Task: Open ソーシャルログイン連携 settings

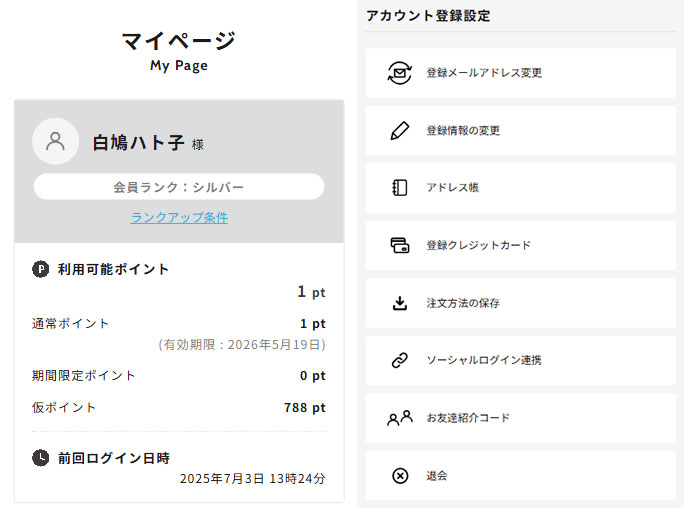Action: (483, 360)
